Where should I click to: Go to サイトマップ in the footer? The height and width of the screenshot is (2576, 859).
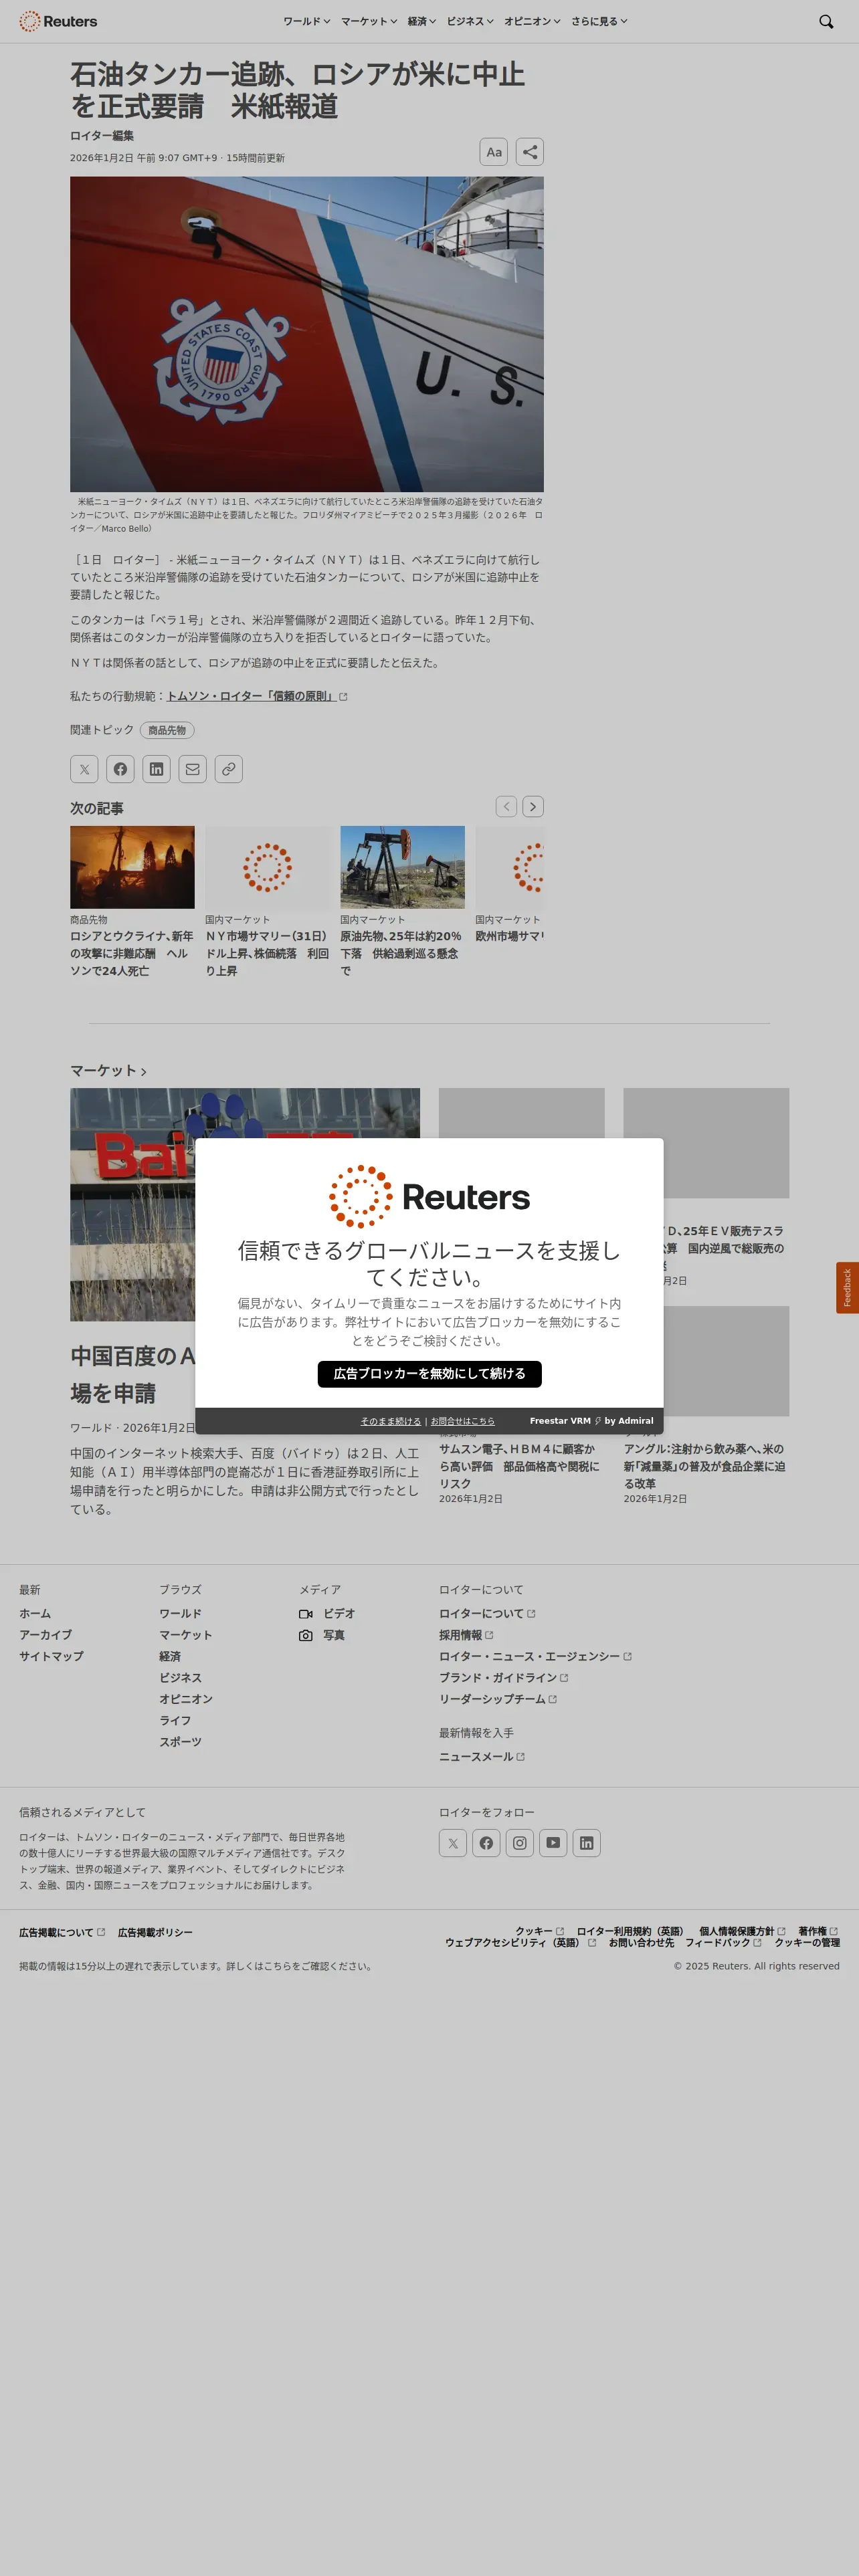point(51,1657)
